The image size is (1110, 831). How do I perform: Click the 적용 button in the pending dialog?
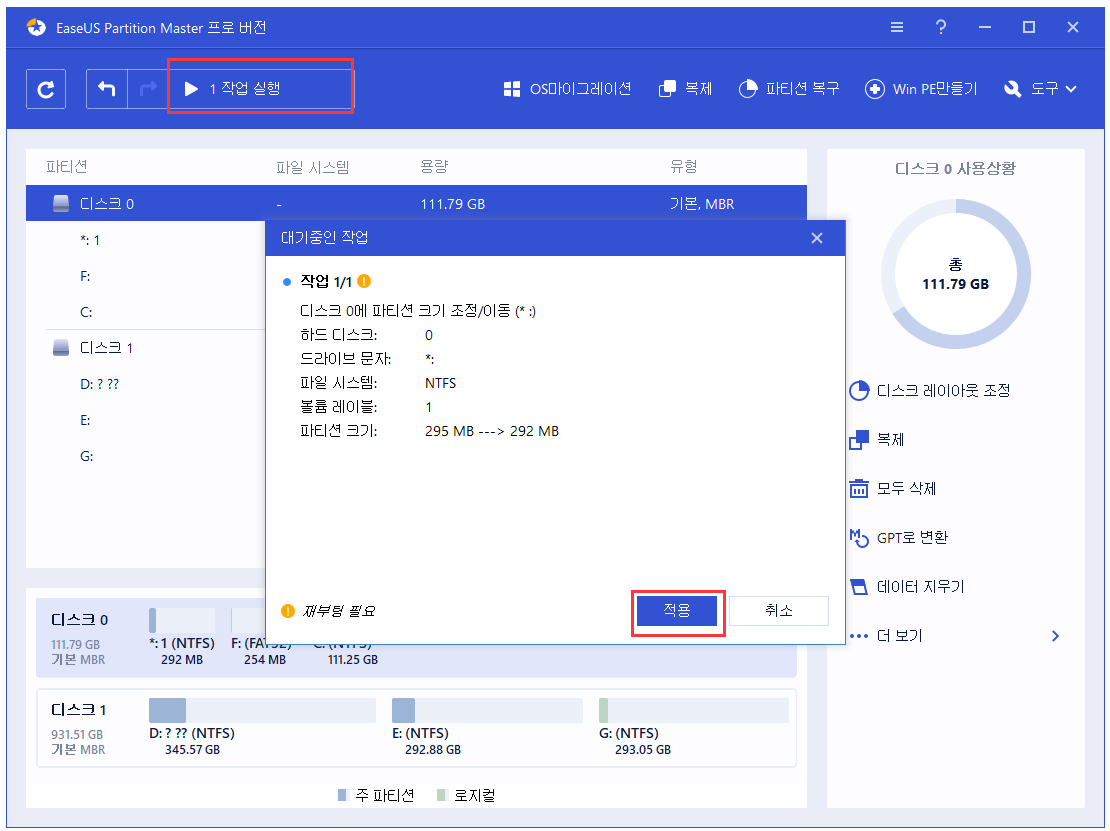[678, 610]
